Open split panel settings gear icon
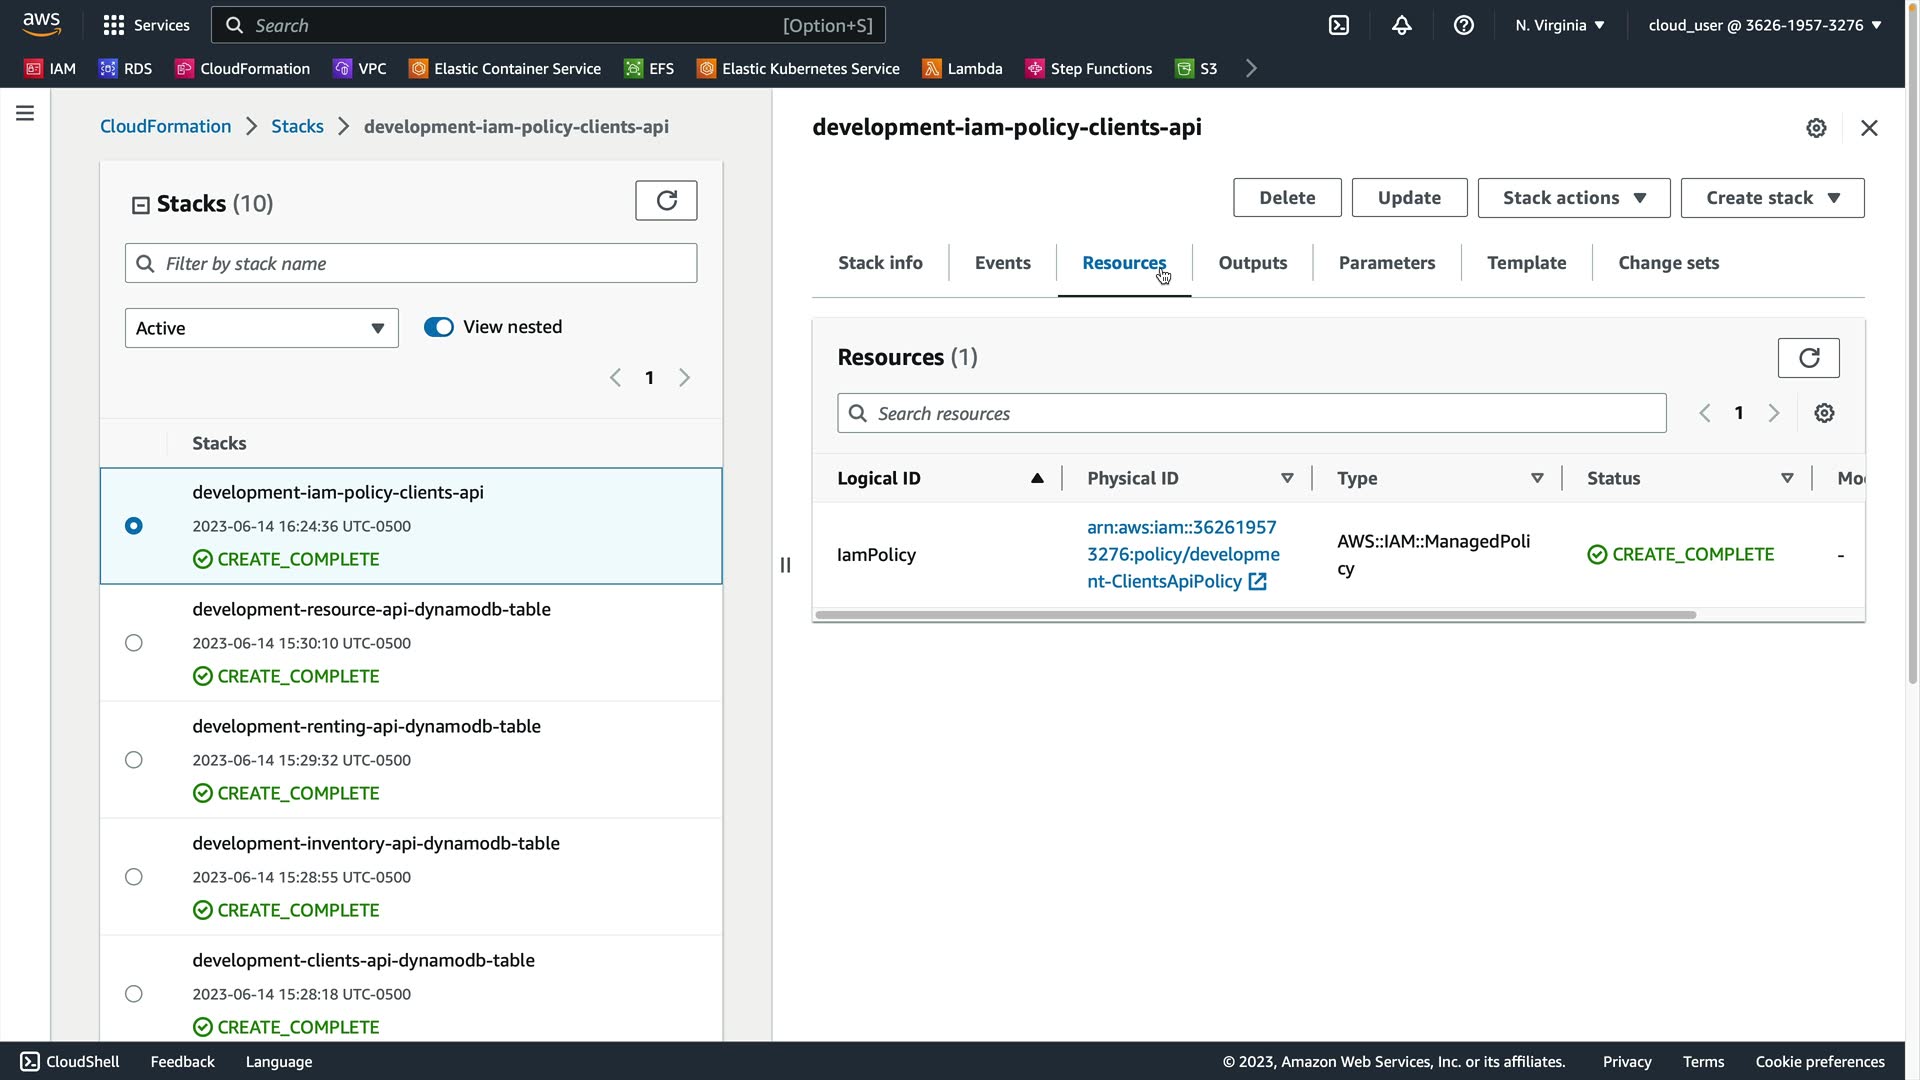The width and height of the screenshot is (1920, 1080). point(1816,128)
